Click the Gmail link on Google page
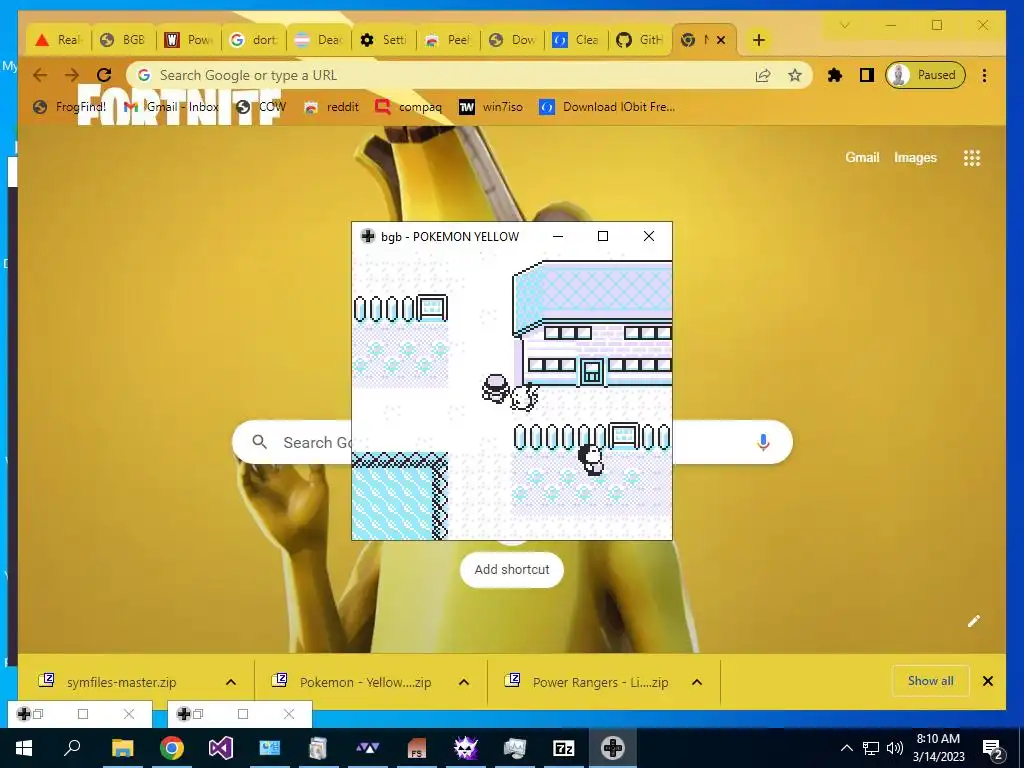Viewport: 1024px width, 768px height. coord(862,157)
